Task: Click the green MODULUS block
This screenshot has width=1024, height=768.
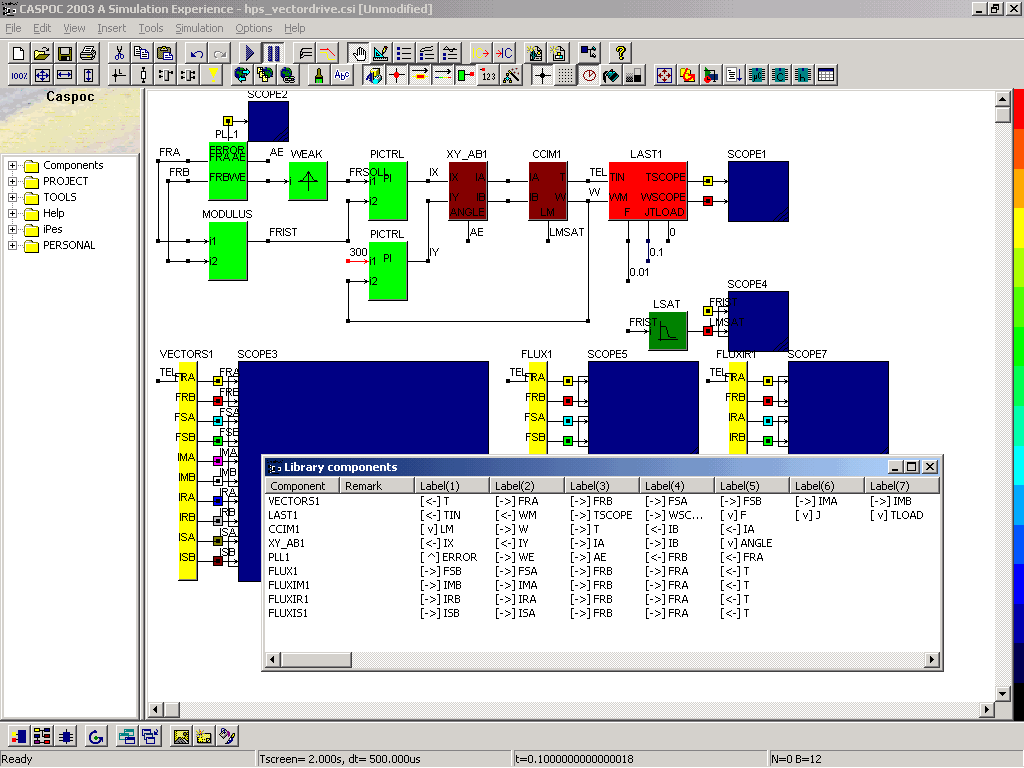Action: click(228, 251)
